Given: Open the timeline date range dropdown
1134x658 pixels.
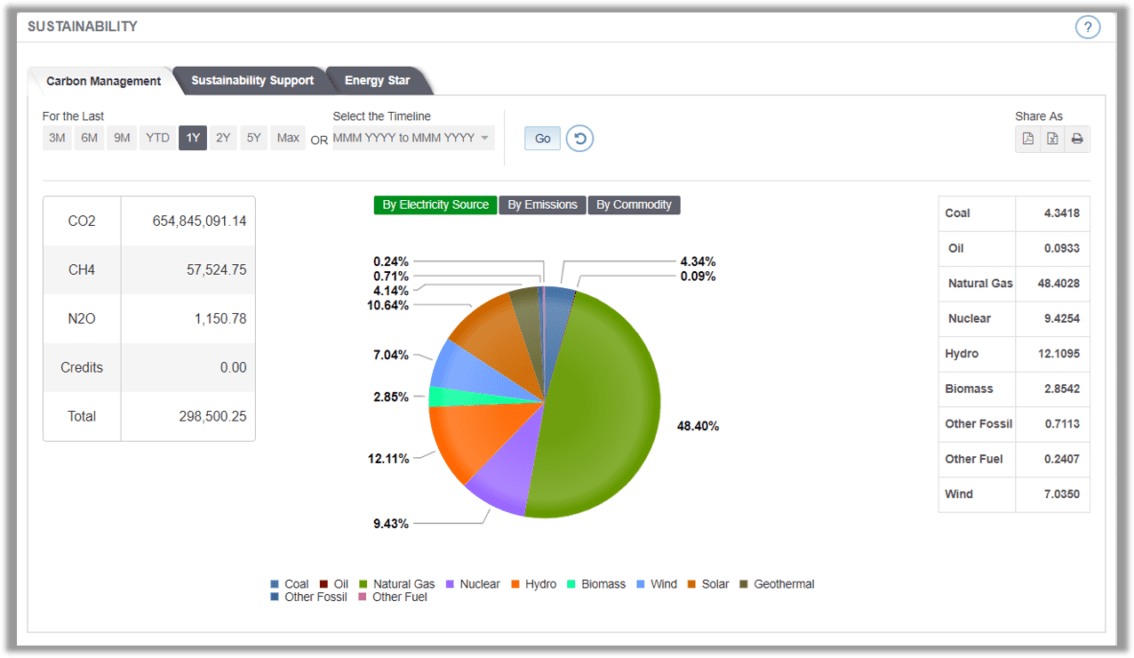Looking at the screenshot, I should 413,138.
